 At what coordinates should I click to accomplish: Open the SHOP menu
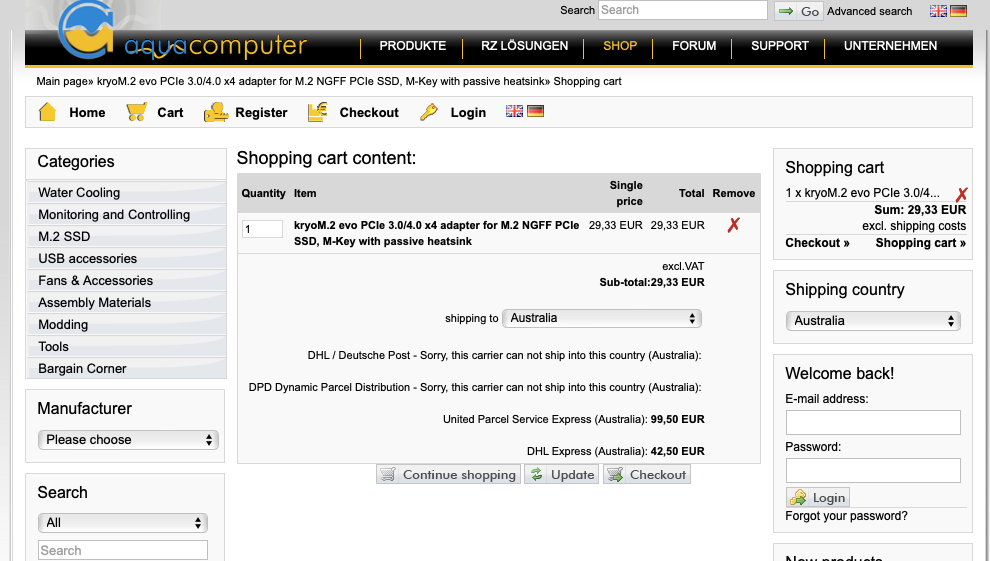point(619,45)
